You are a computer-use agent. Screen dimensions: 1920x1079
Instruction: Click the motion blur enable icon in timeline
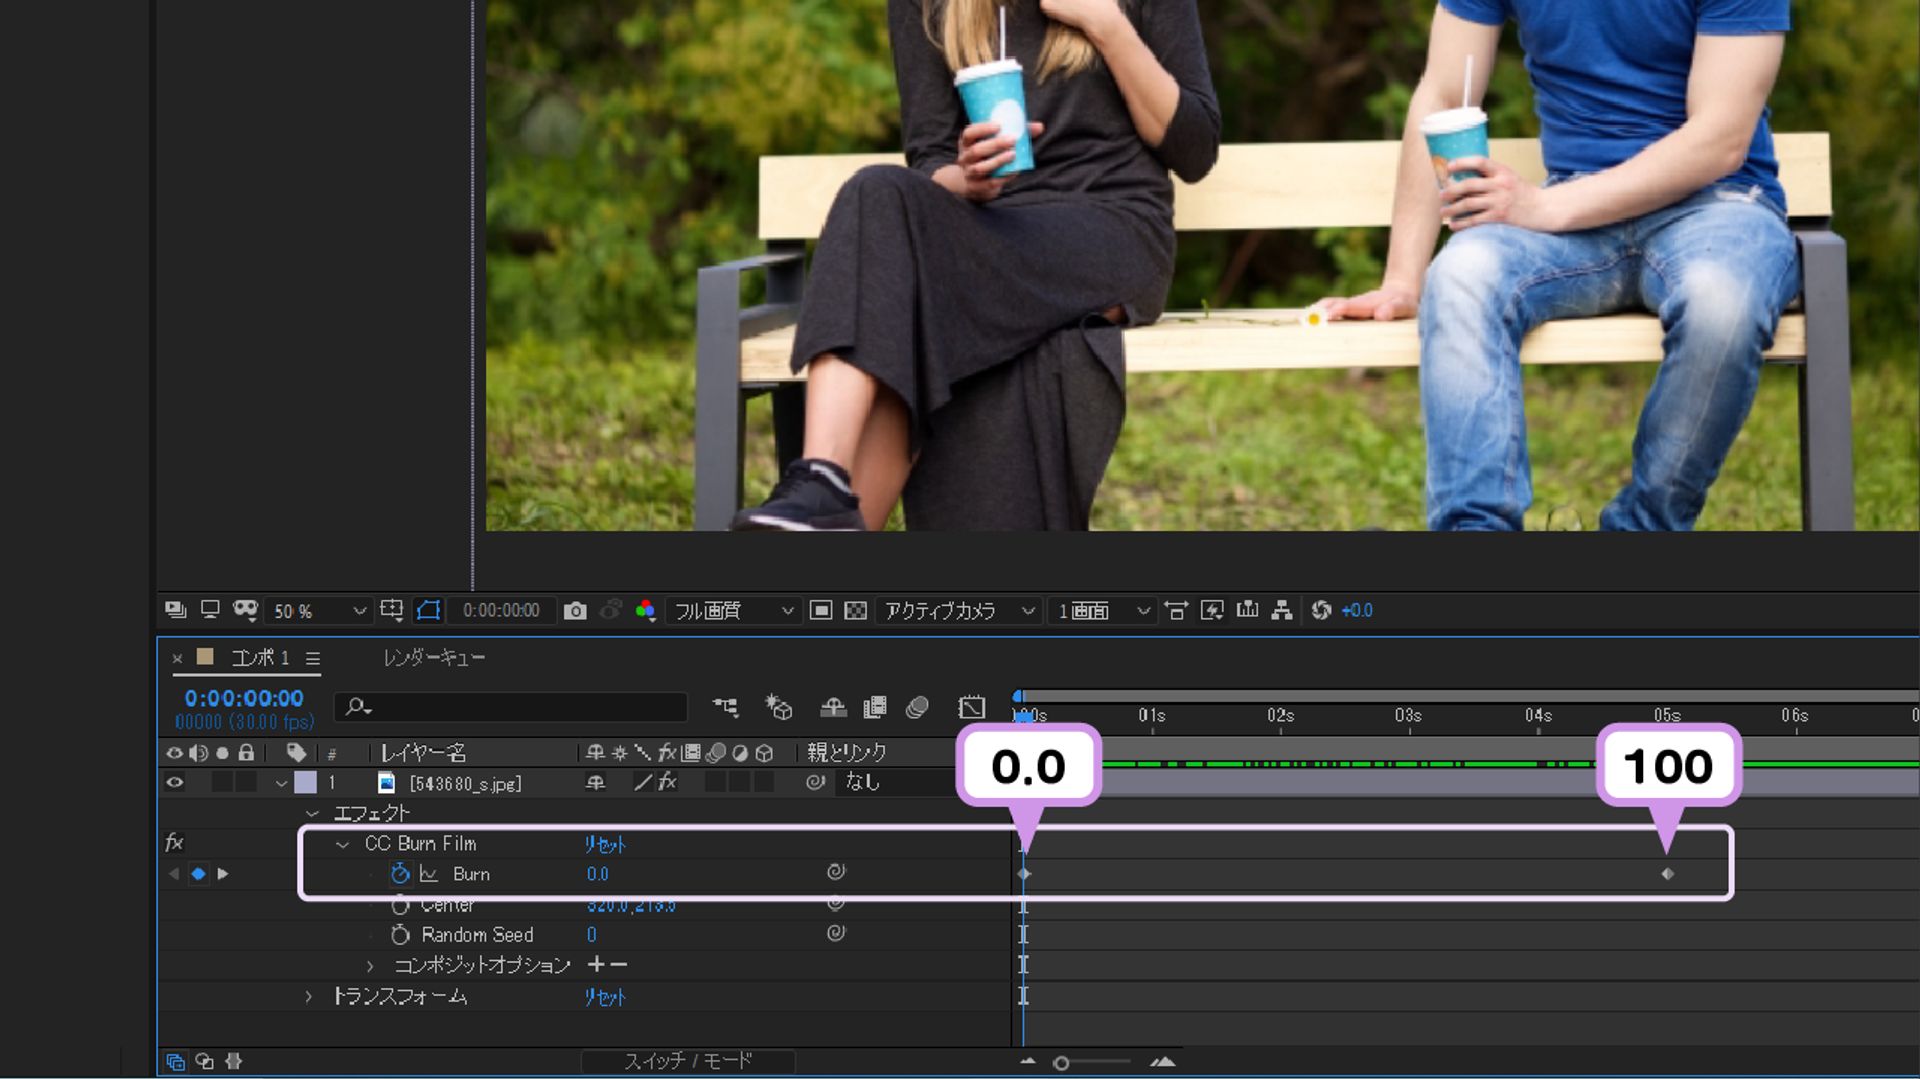click(917, 708)
